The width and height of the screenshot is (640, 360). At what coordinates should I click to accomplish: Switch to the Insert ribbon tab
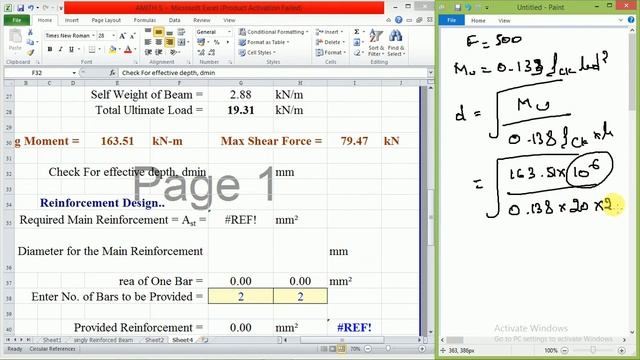[71, 20]
